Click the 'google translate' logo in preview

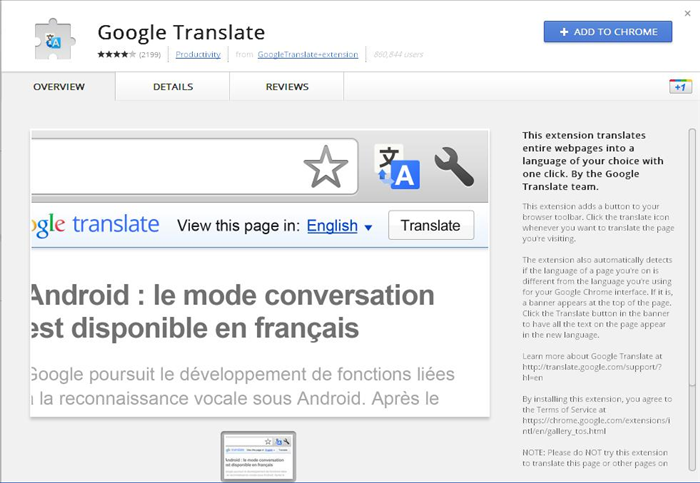(x=96, y=225)
